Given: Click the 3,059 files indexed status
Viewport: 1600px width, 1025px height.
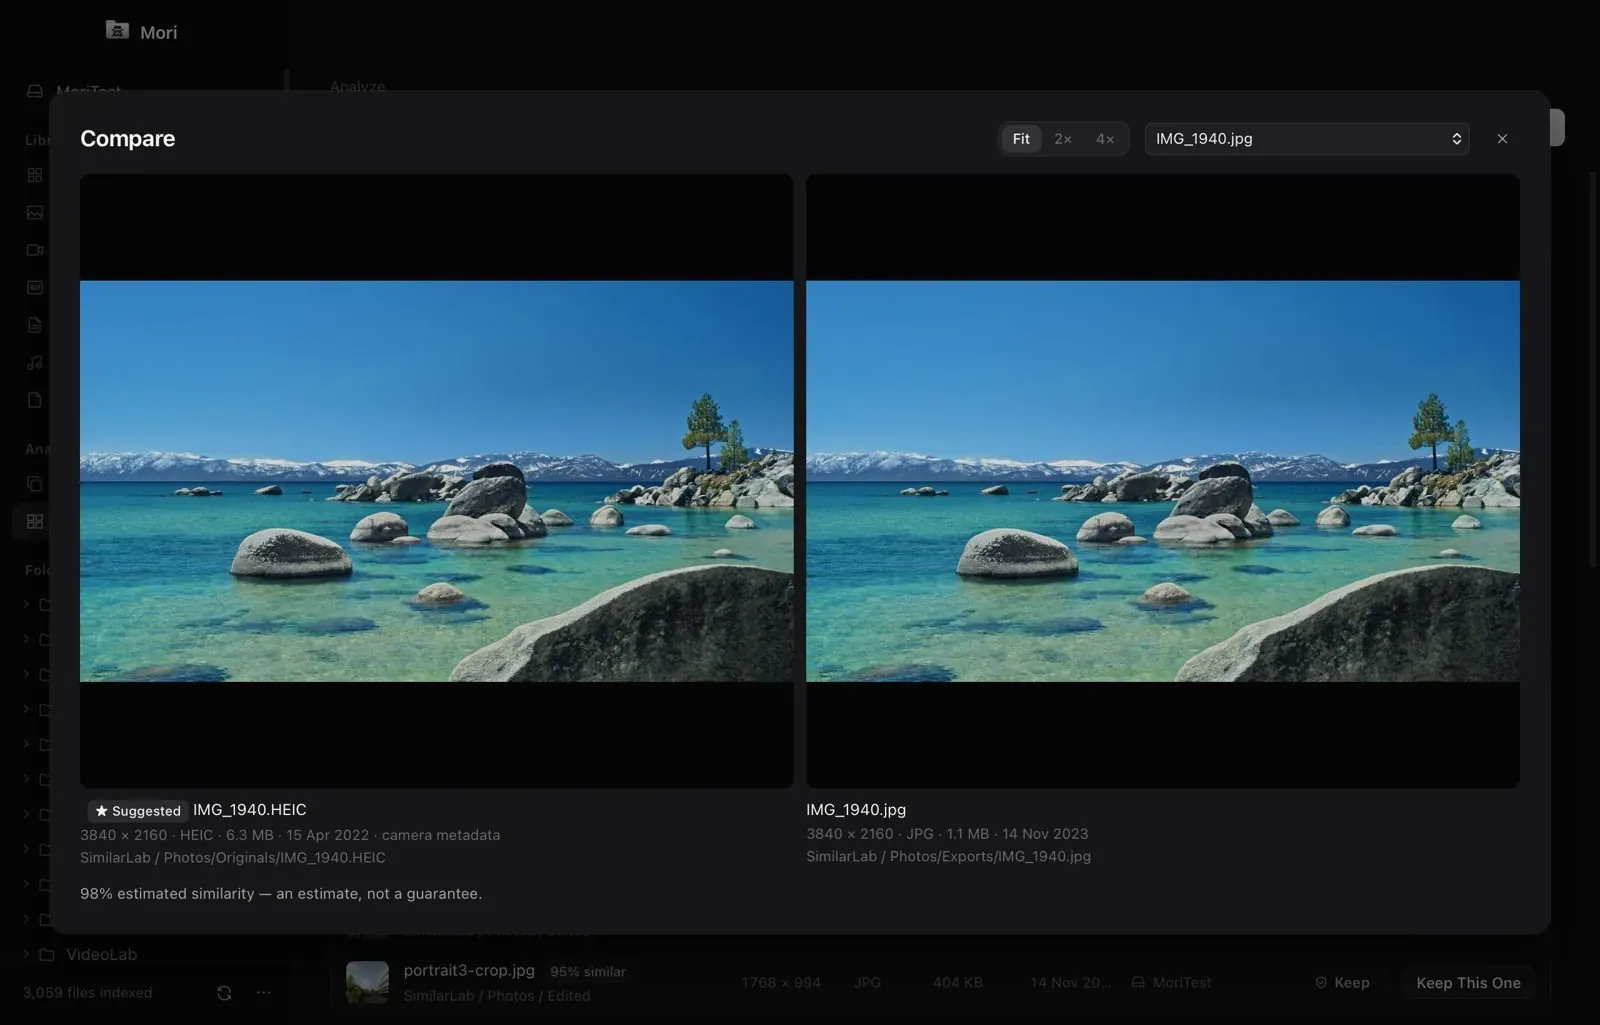Looking at the screenshot, I should click(88, 993).
